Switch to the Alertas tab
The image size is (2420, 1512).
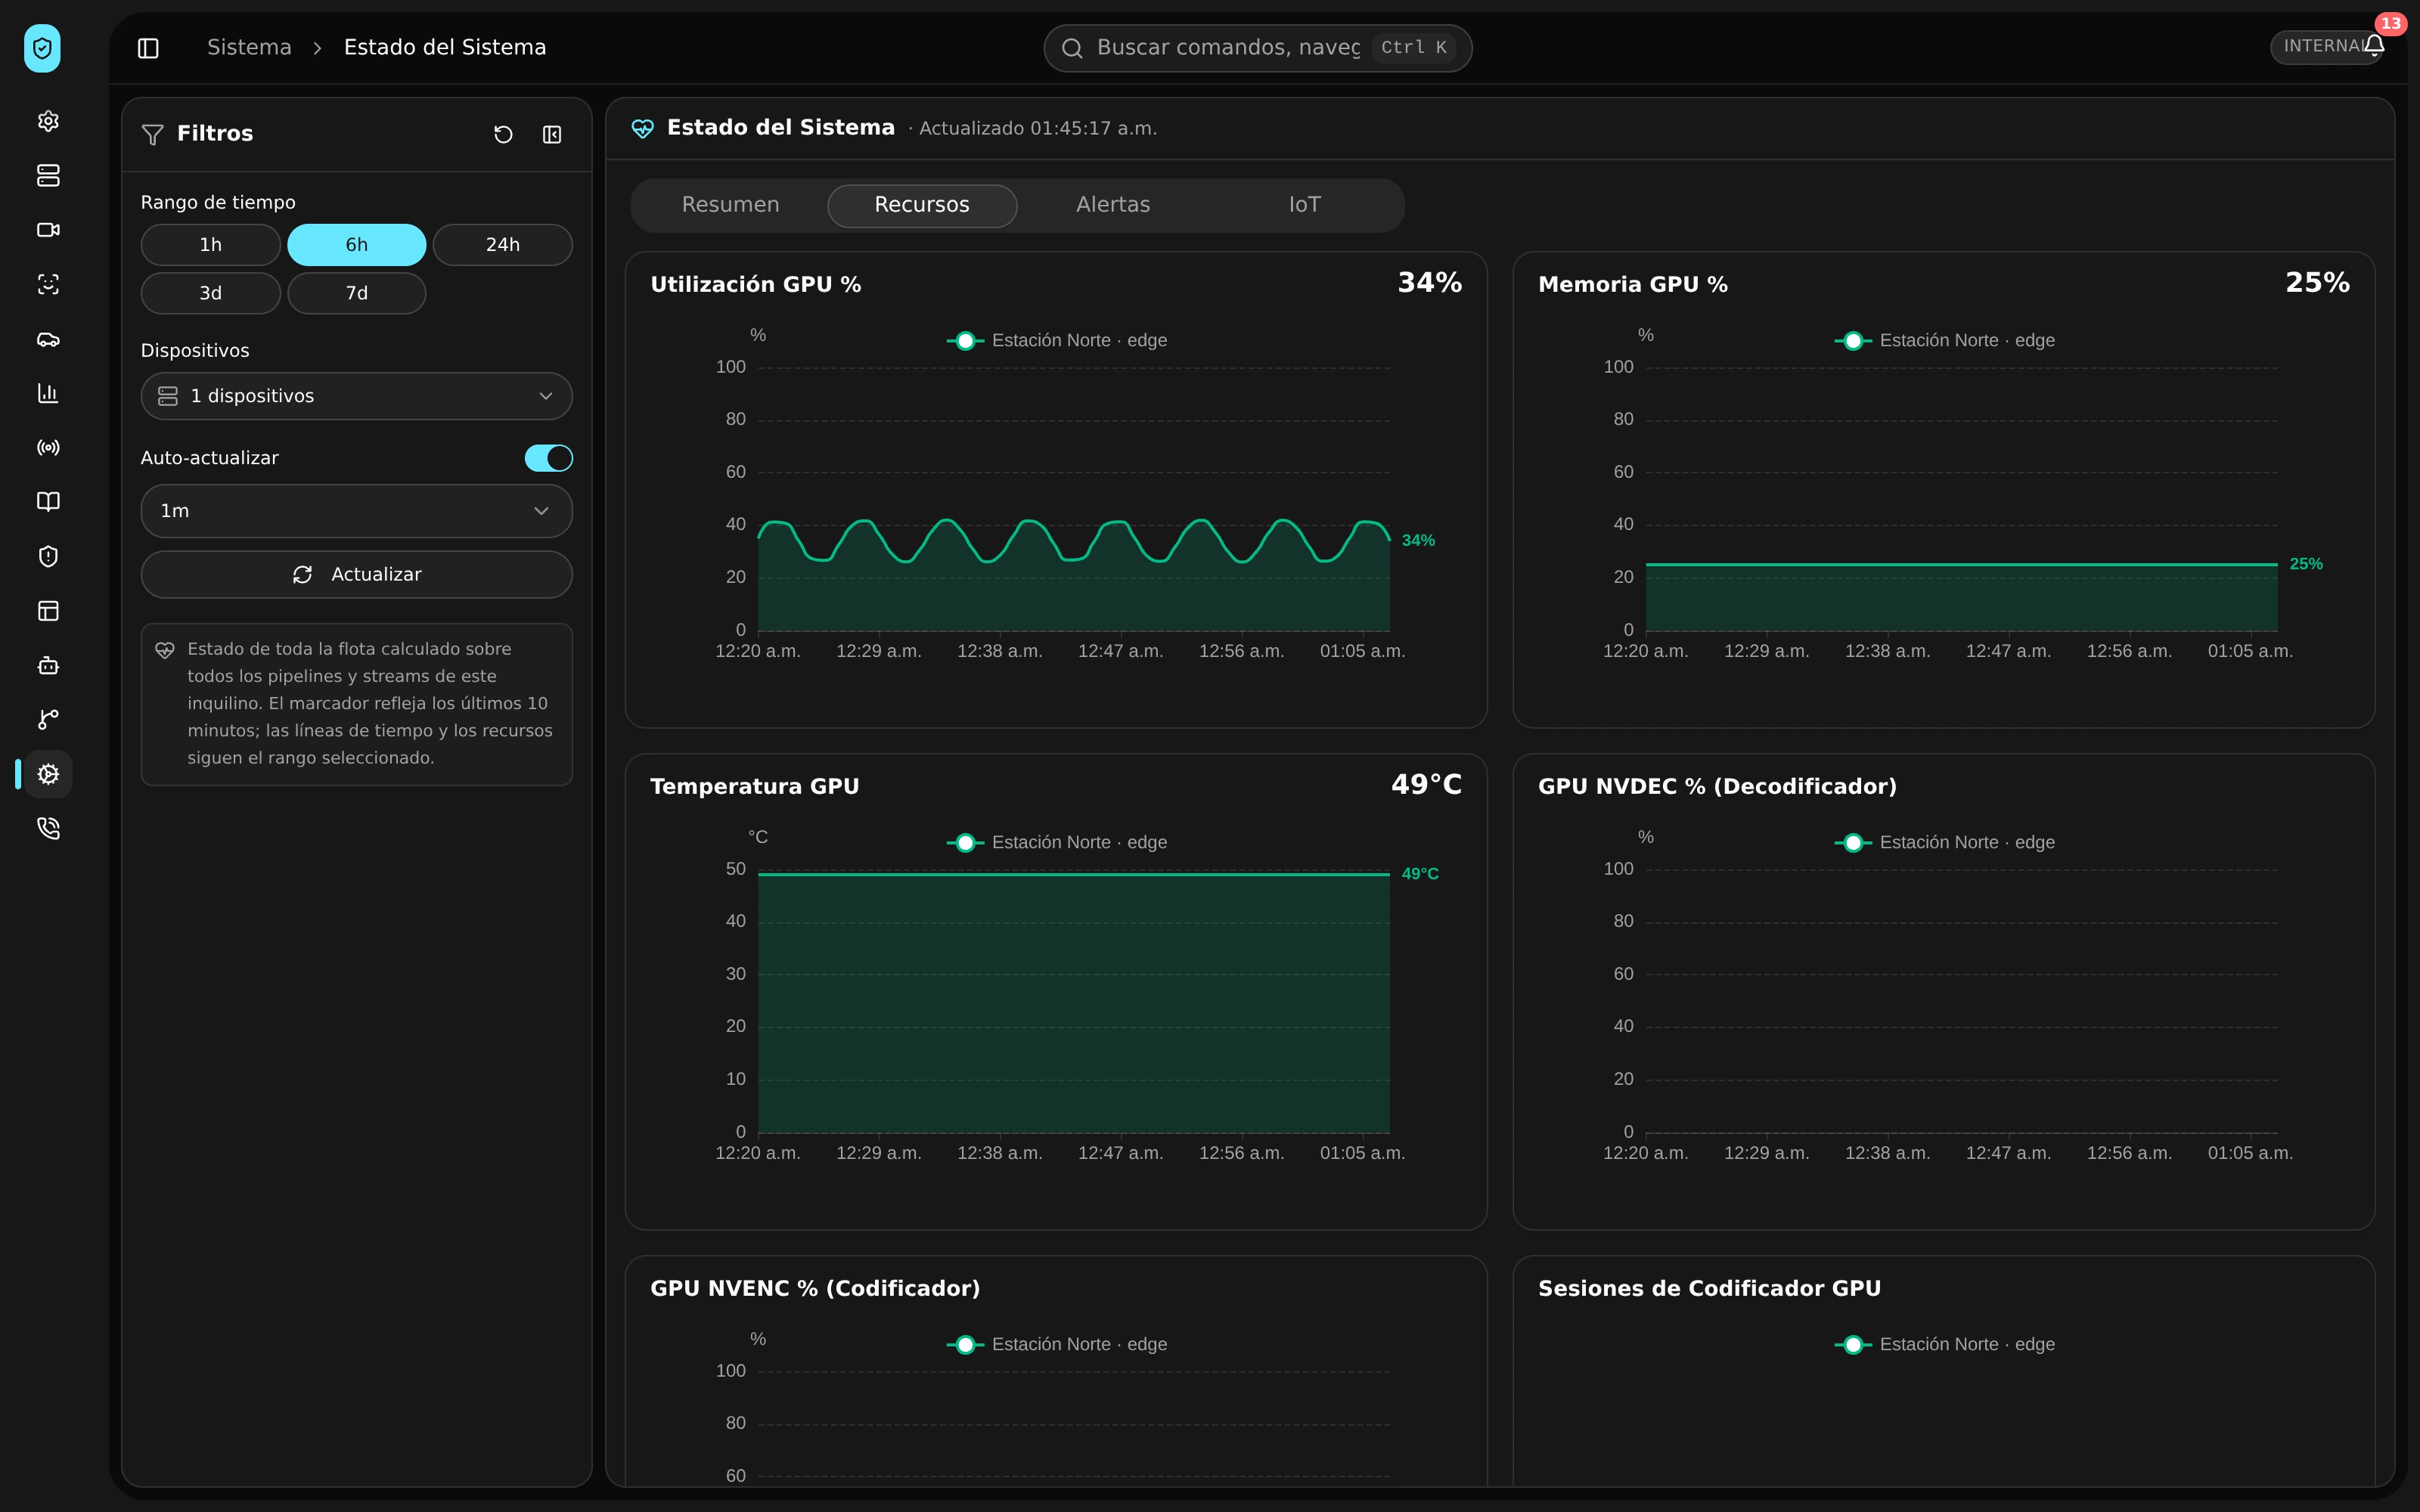pos(1113,205)
